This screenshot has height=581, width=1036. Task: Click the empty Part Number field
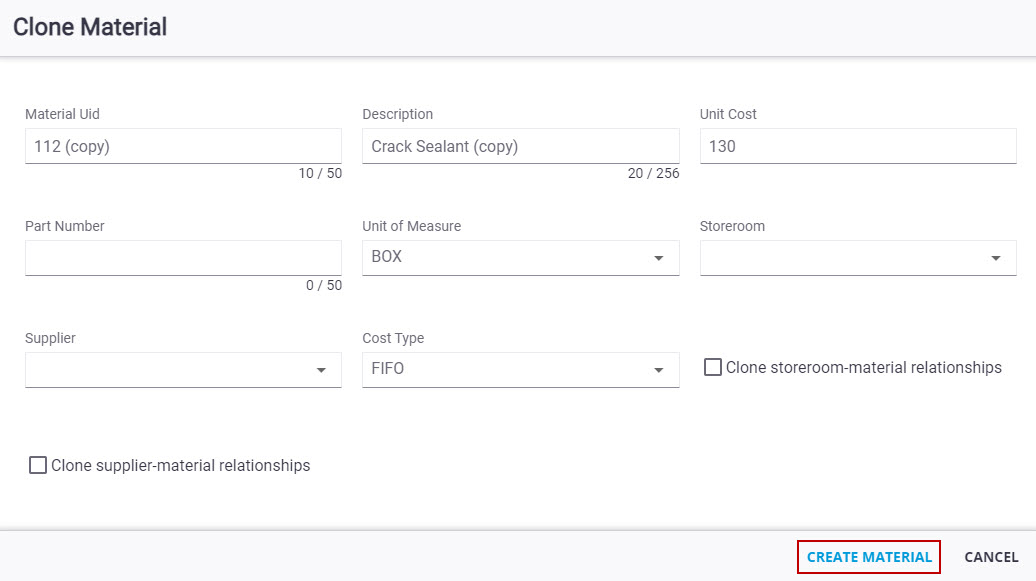point(183,257)
